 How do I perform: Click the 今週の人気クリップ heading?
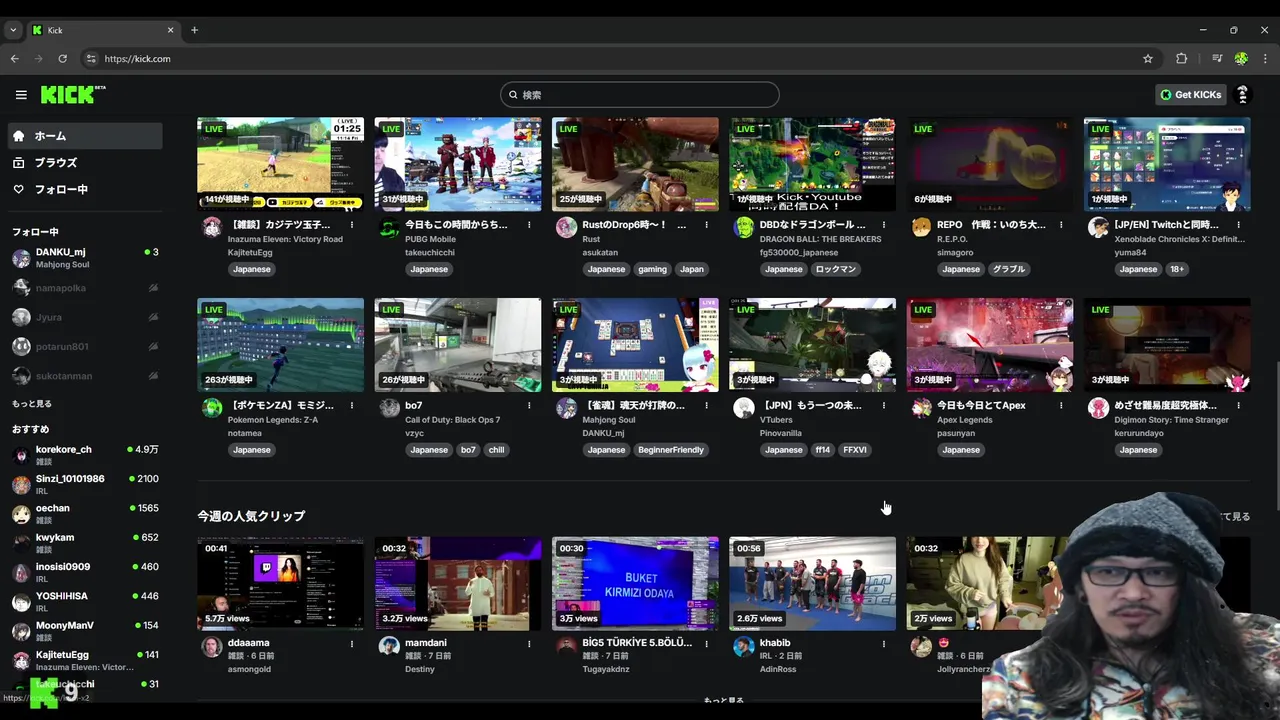pyautogui.click(x=251, y=516)
